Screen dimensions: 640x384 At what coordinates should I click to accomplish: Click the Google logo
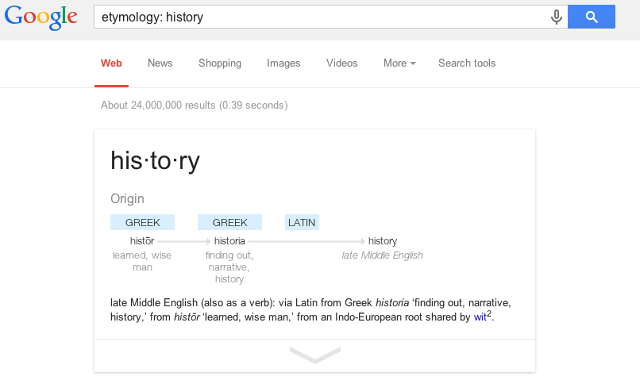tap(40, 17)
